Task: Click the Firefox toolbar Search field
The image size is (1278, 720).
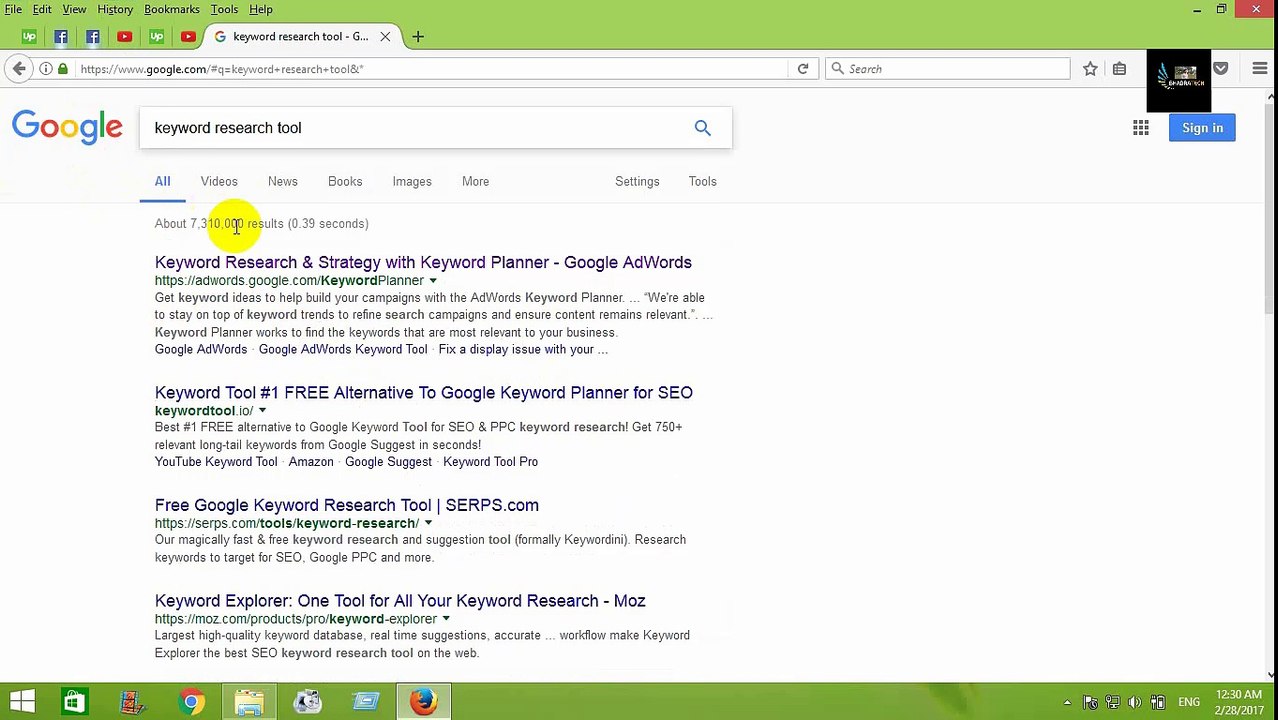Action: [x=948, y=69]
